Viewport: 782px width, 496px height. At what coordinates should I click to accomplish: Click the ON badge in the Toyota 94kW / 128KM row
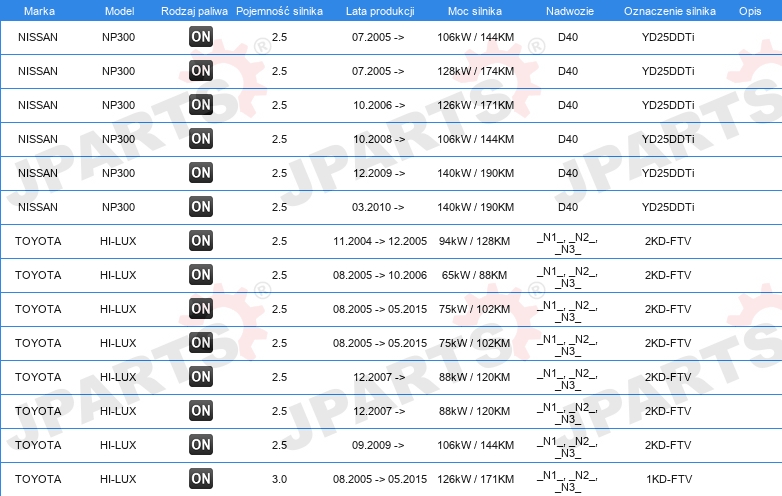201,241
